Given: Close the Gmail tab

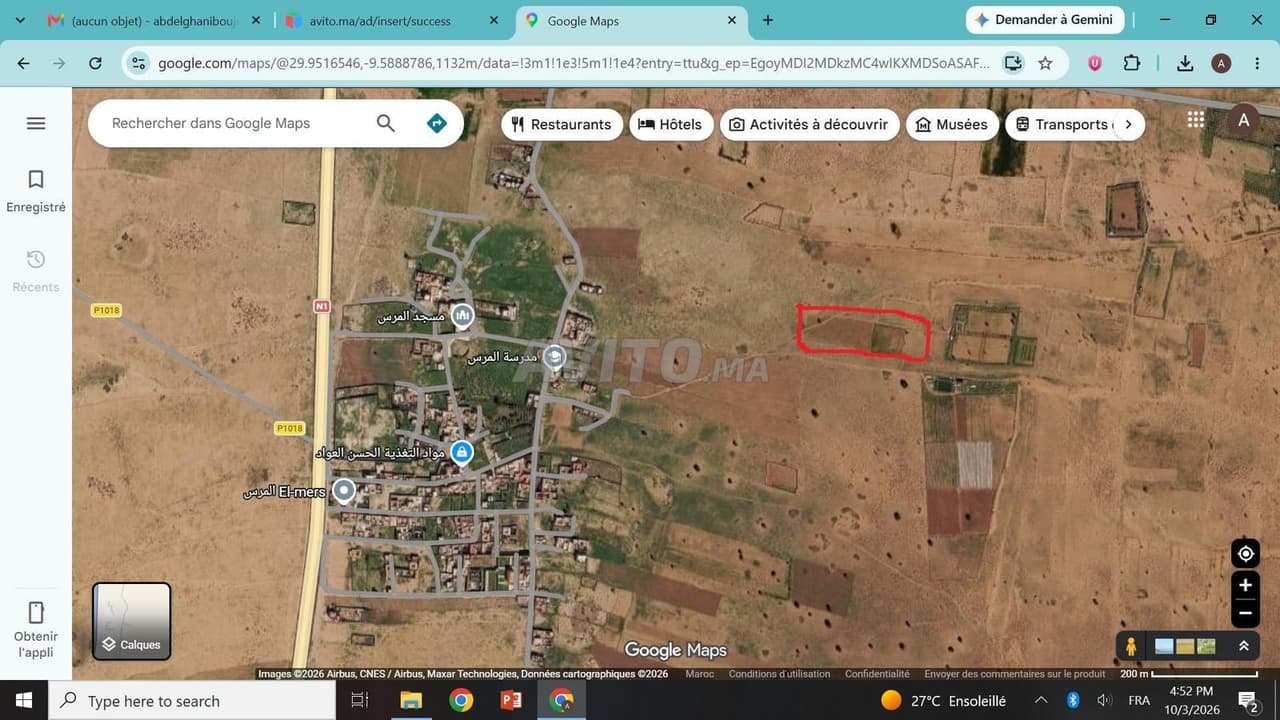Looking at the screenshot, I should pyautogui.click(x=257, y=20).
